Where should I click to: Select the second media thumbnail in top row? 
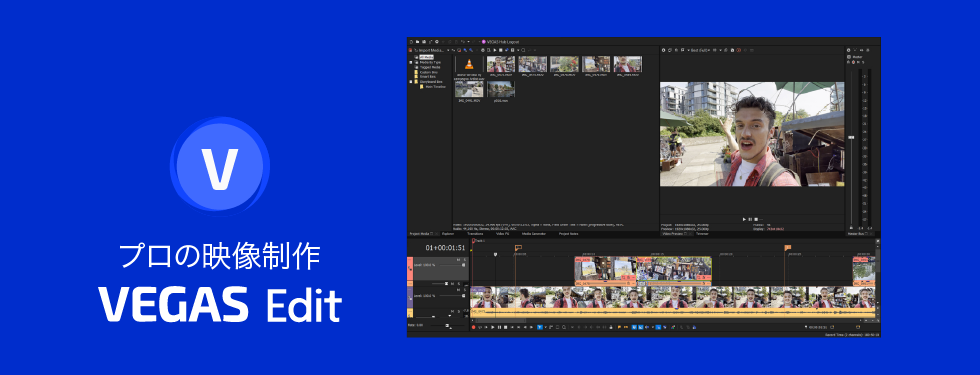(x=501, y=64)
